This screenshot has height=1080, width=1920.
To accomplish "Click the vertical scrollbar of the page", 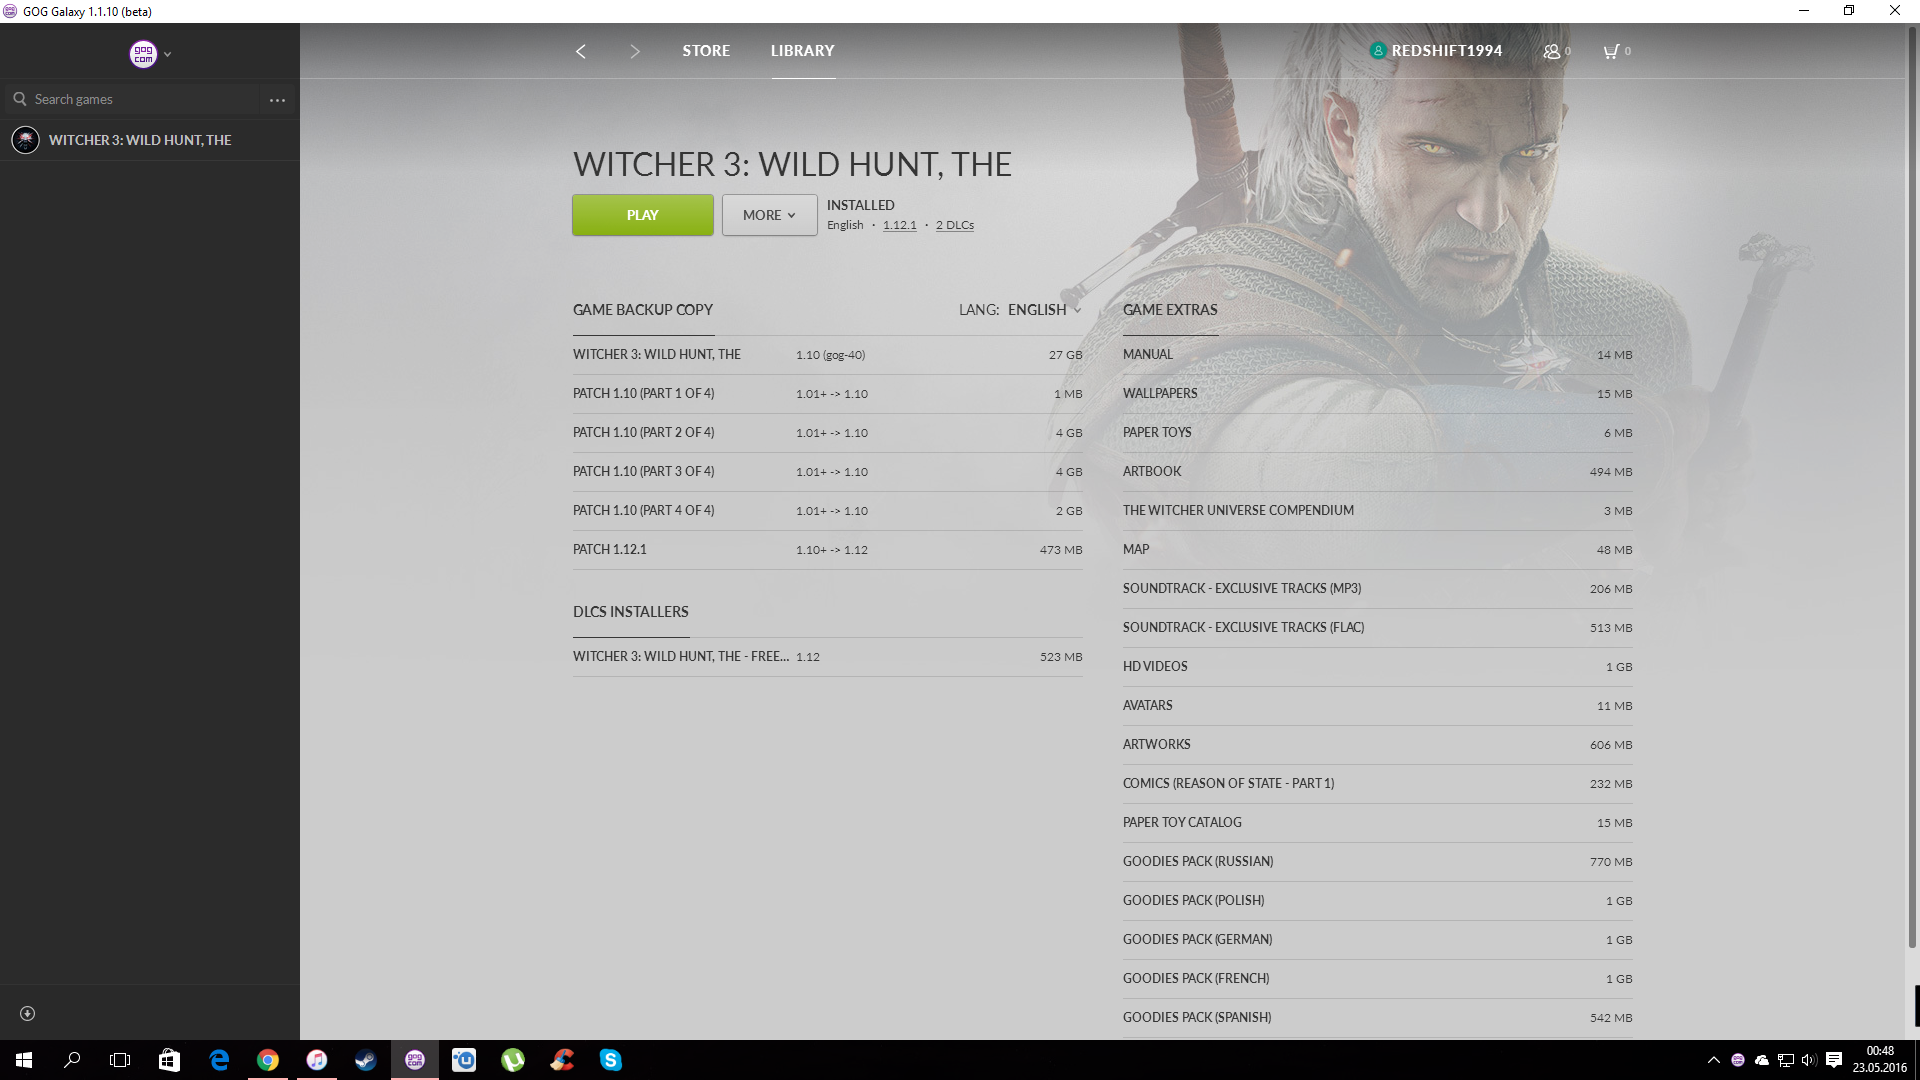I will tap(1912, 486).
